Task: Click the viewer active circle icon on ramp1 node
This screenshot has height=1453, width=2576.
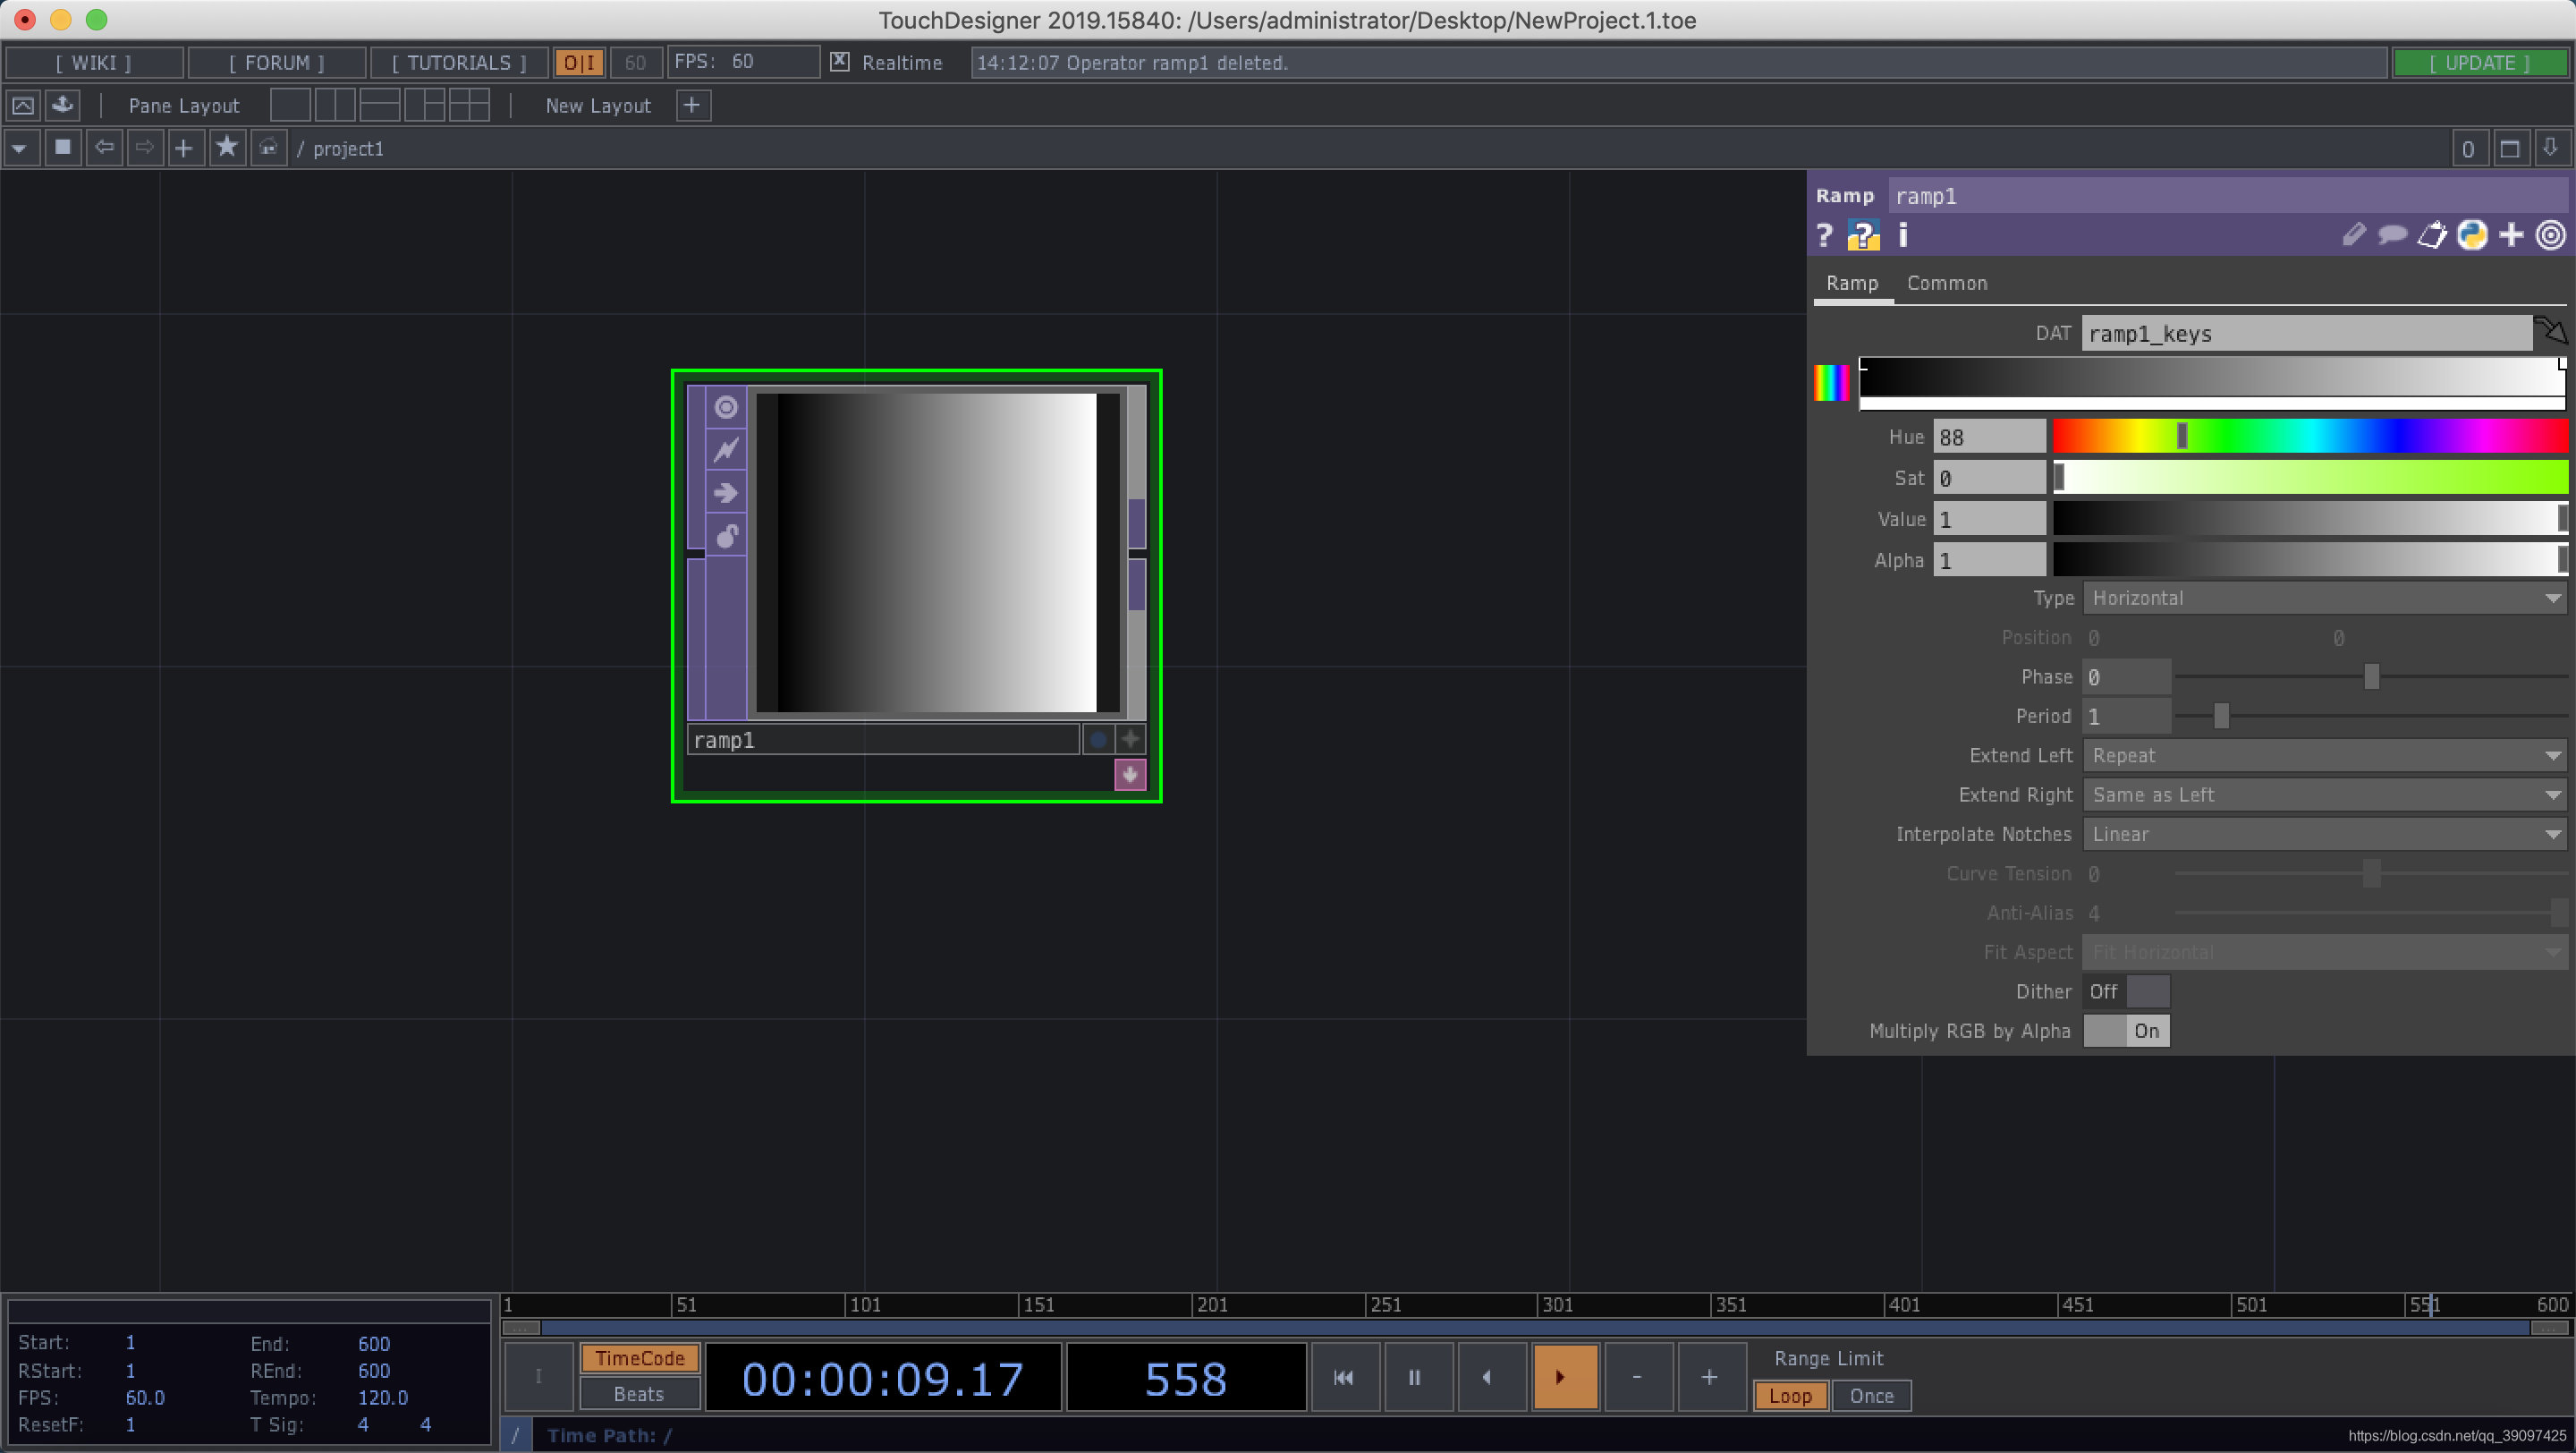Action: click(x=726, y=408)
